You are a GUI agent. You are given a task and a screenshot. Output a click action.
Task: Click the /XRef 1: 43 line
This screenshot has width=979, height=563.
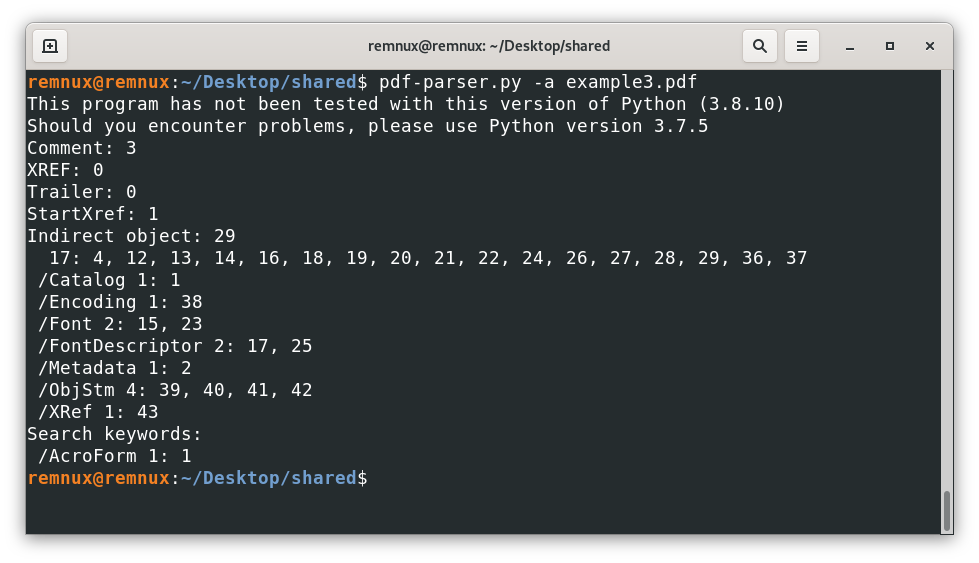click(x=98, y=412)
